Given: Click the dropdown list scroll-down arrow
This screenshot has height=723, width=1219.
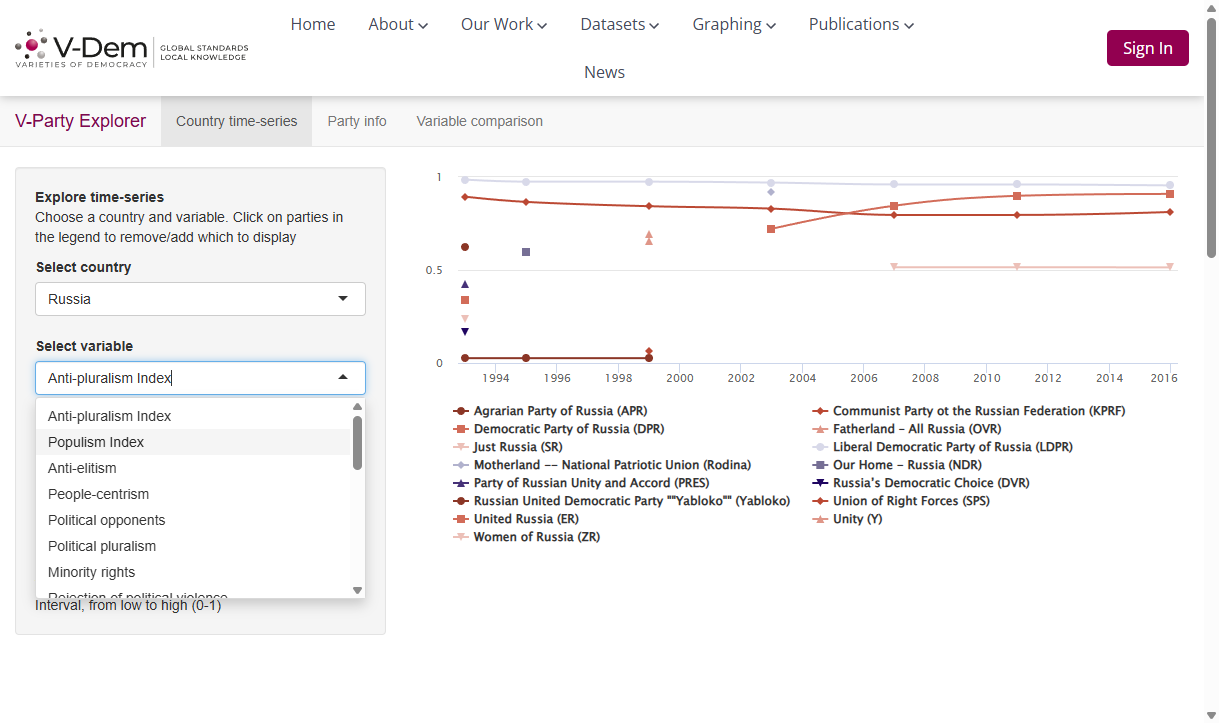Looking at the screenshot, I should 357,590.
